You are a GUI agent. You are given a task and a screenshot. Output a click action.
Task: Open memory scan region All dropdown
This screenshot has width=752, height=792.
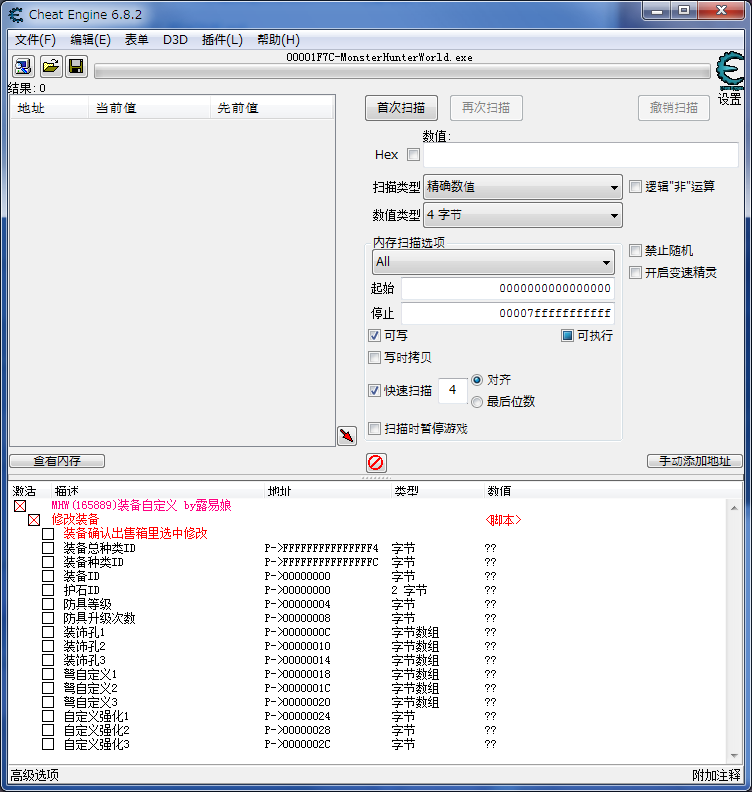(x=493, y=262)
